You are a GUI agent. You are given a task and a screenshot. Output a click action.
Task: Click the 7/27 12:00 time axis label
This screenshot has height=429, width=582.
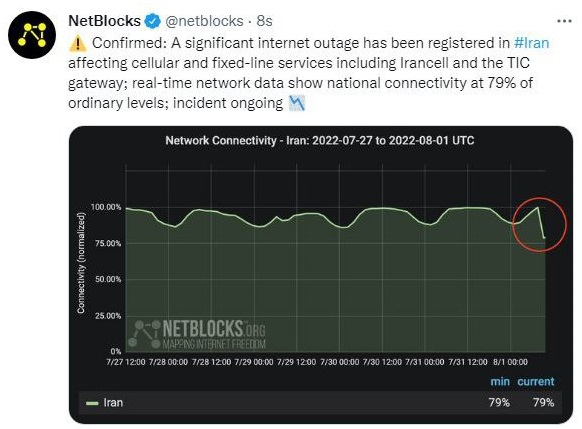(x=126, y=362)
